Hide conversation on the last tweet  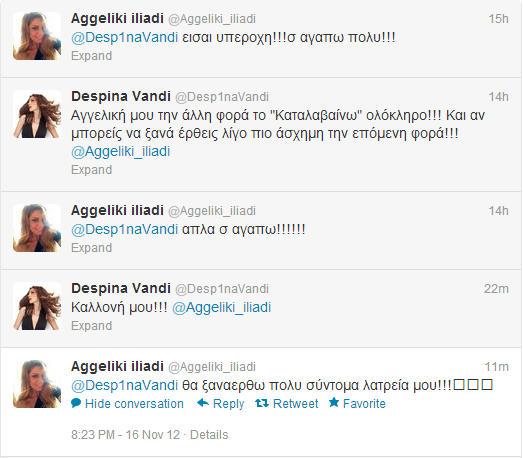pyautogui.click(x=134, y=404)
